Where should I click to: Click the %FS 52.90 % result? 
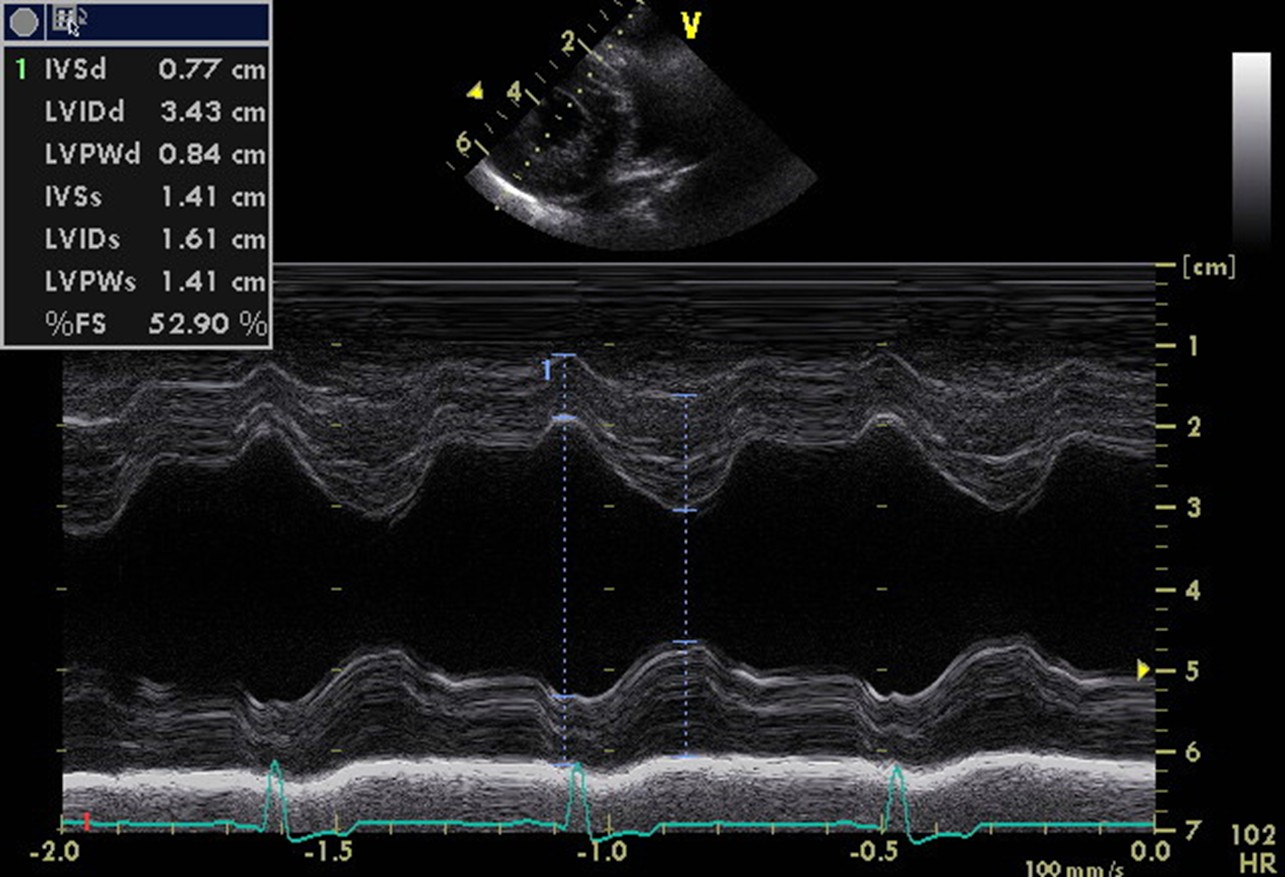tap(155, 325)
